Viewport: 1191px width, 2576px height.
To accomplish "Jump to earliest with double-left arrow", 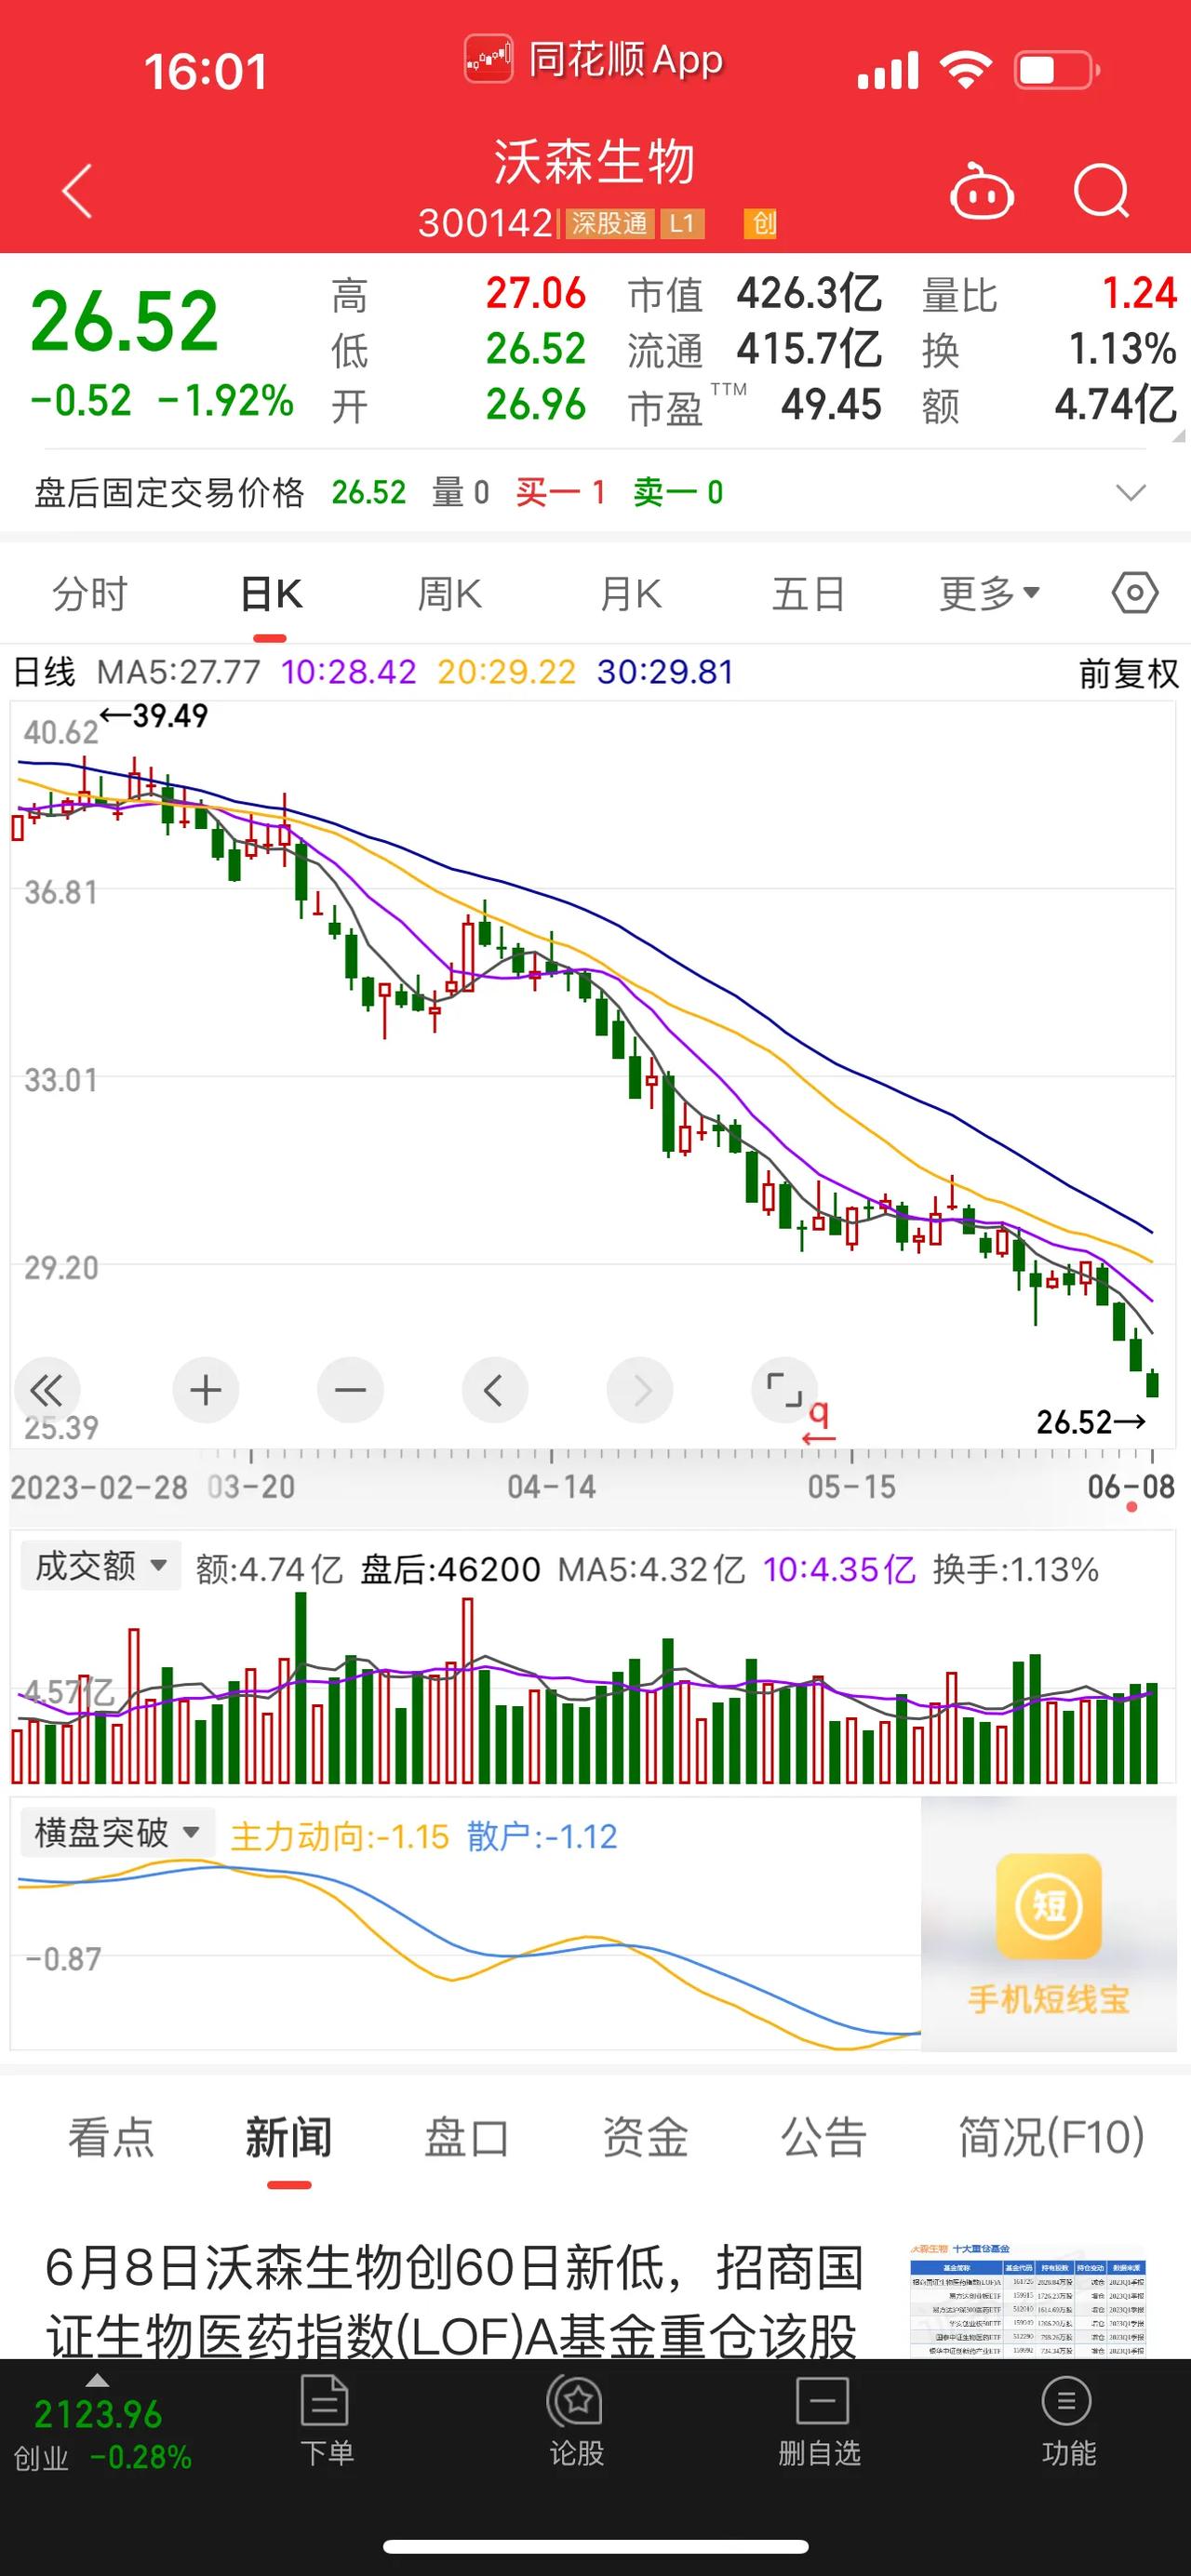I will [46, 1390].
